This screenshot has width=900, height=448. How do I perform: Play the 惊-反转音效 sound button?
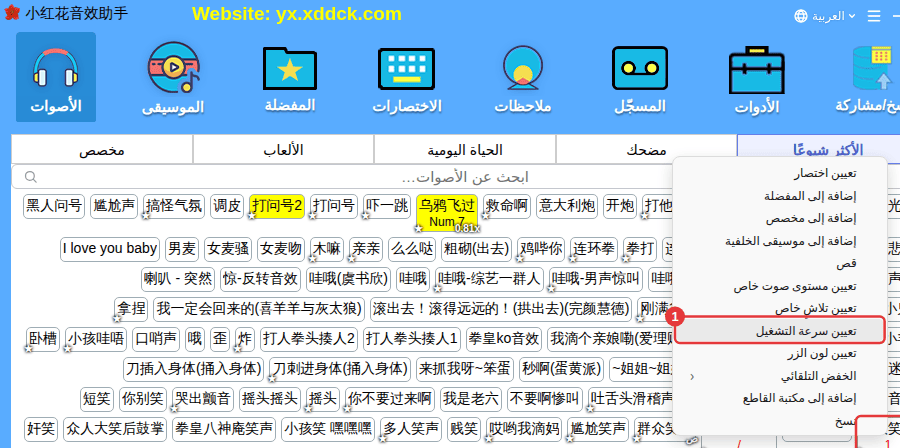(261, 279)
